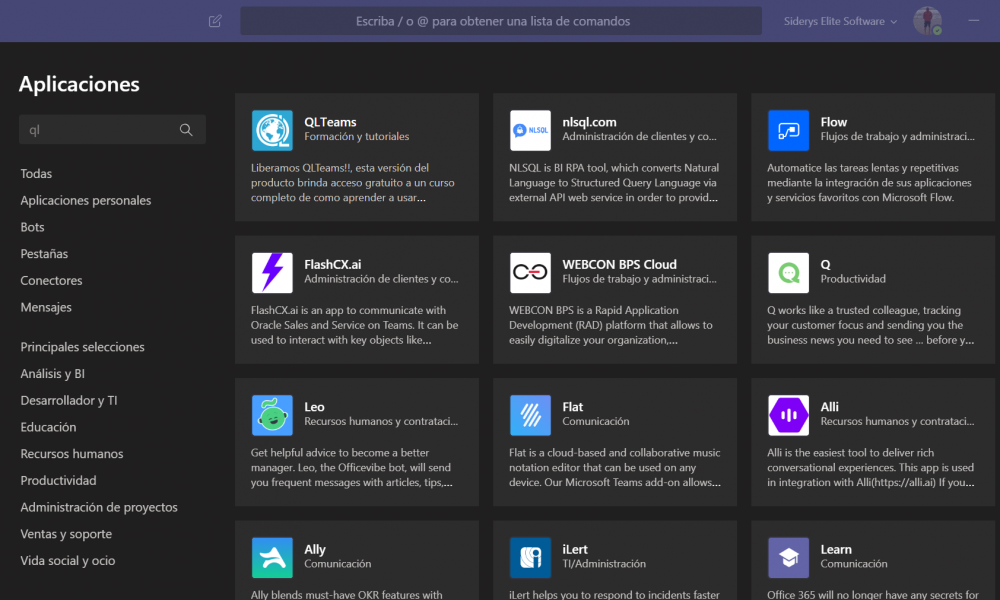The height and width of the screenshot is (600, 1000).
Task: Open the nlsql.com app icon
Action: 530,130
